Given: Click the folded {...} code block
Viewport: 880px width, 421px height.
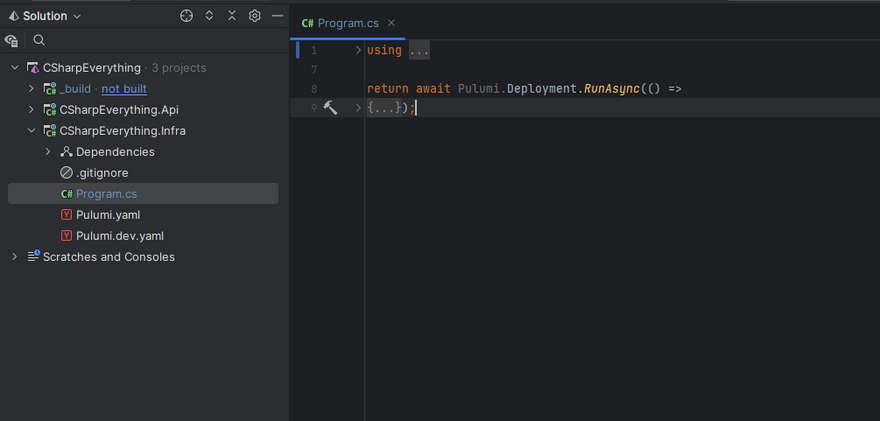Looking at the screenshot, I should tap(385, 108).
